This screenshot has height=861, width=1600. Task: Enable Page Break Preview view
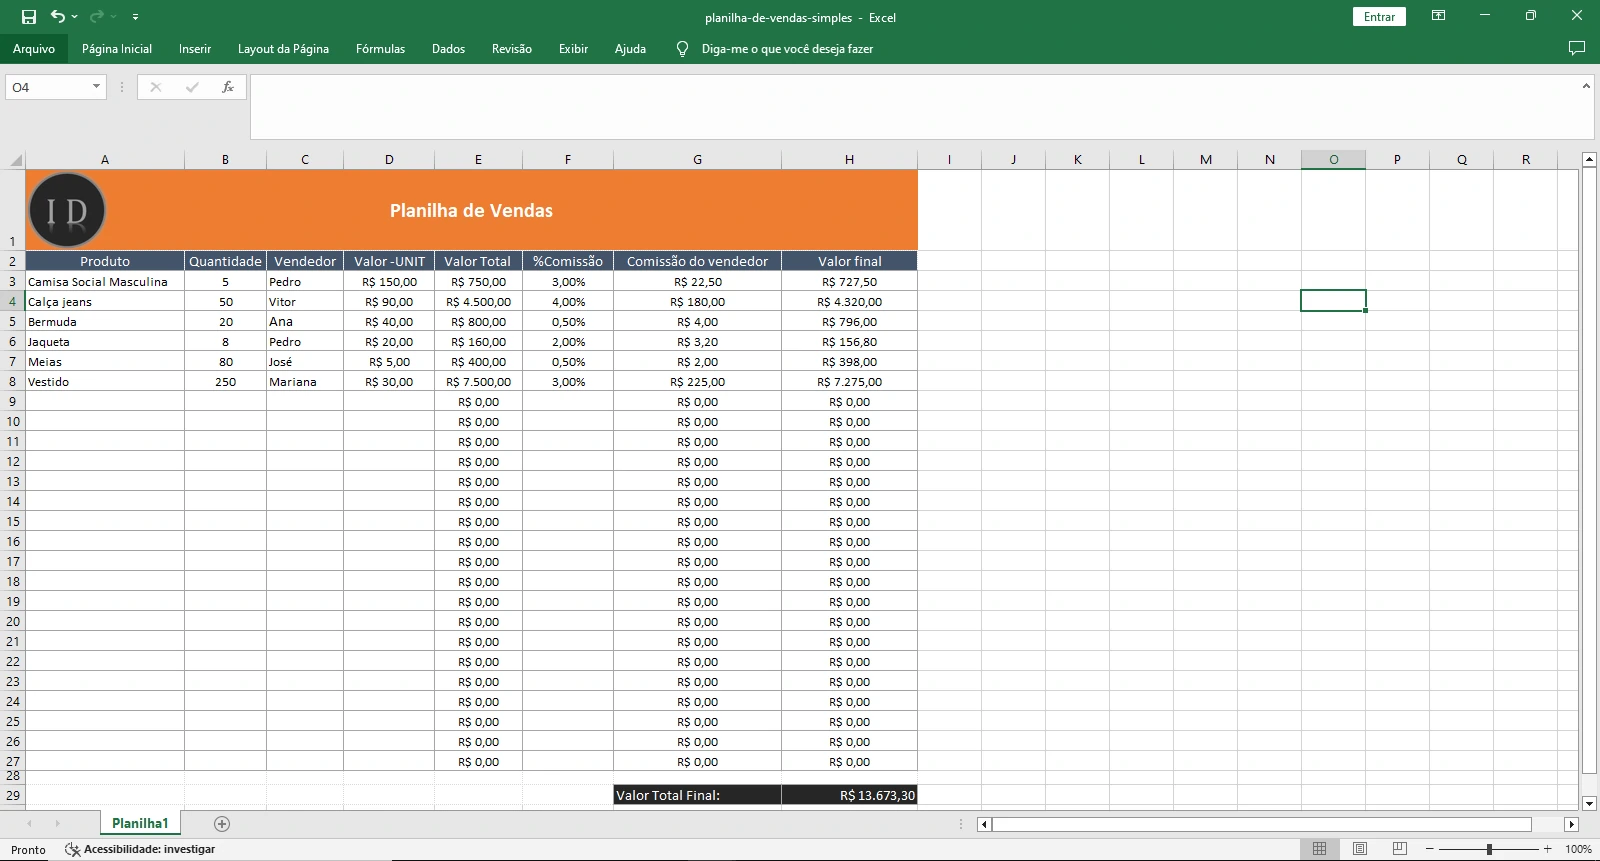pyautogui.click(x=1400, y=849)
